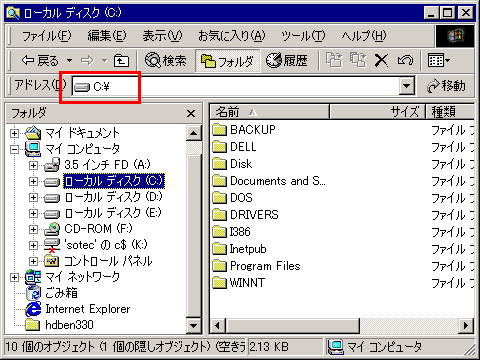Viewport: 480px width, 360px height.
Task: Select the Disk folder icon
Action: [219, 164]
